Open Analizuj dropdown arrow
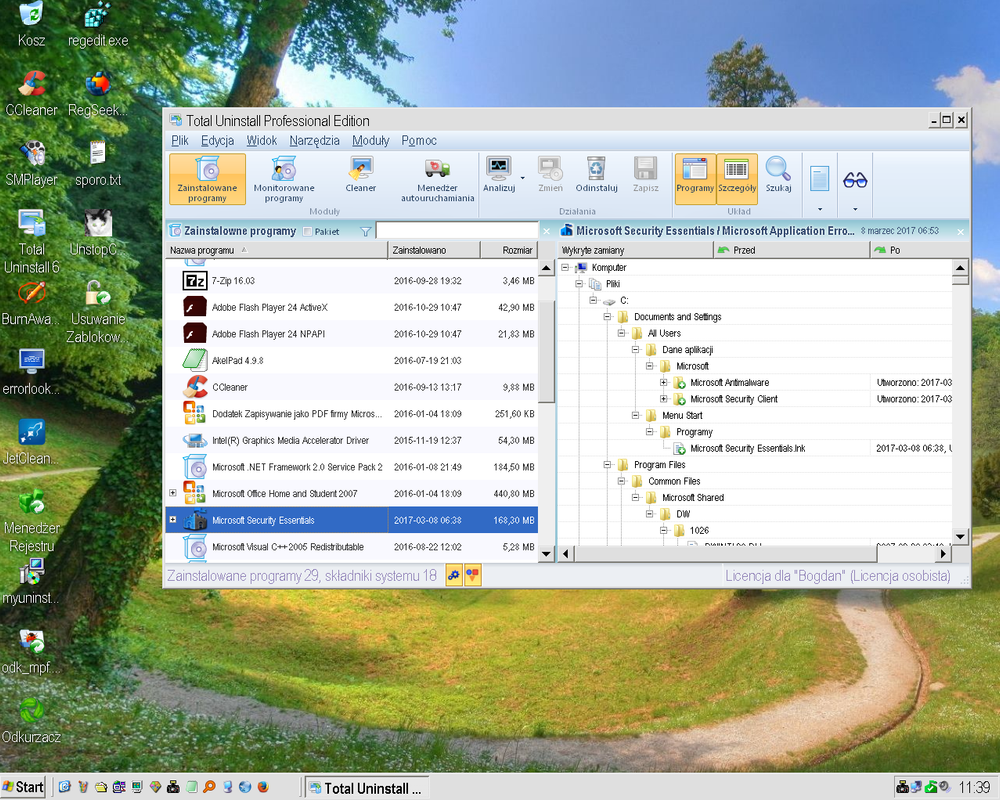The image size is (1000, 800). point(522,178)
